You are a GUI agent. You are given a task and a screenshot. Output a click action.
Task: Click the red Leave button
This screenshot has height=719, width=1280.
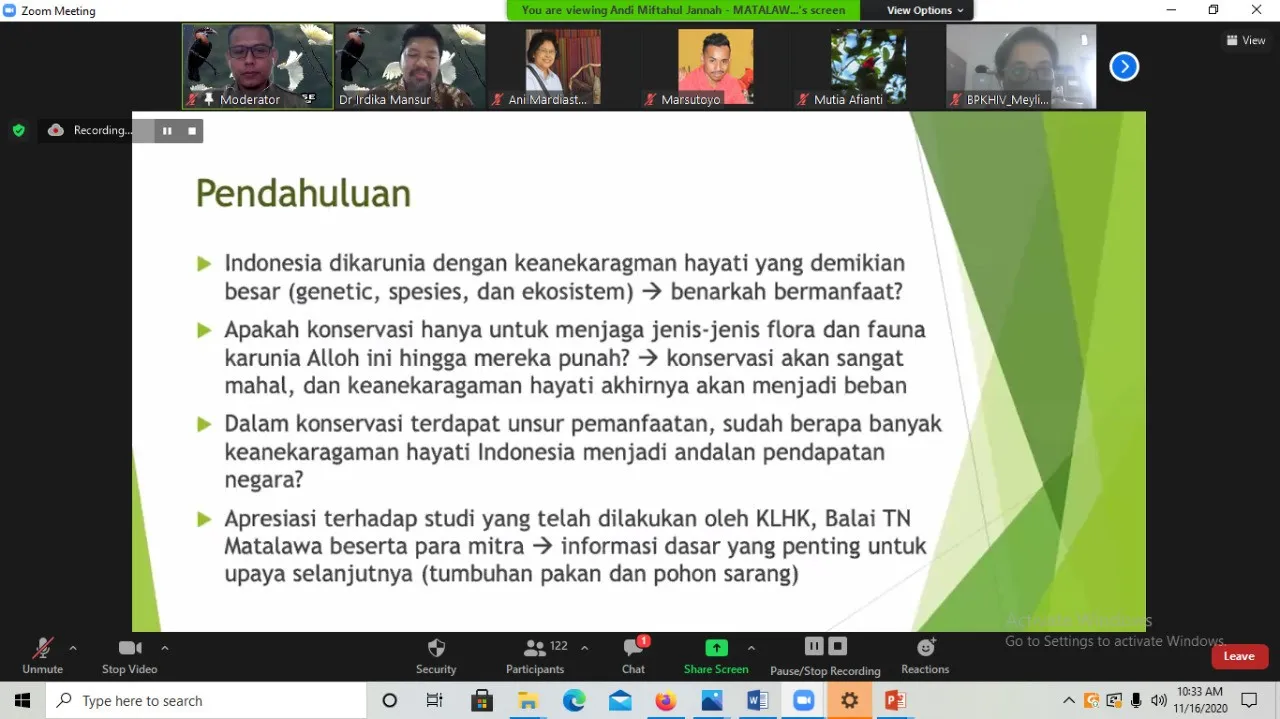[1239, 656]
